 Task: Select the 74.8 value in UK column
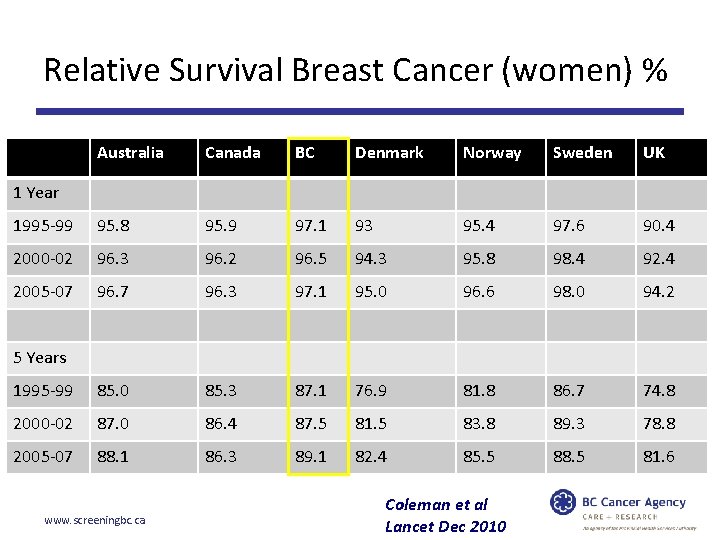tap(658, 391)
